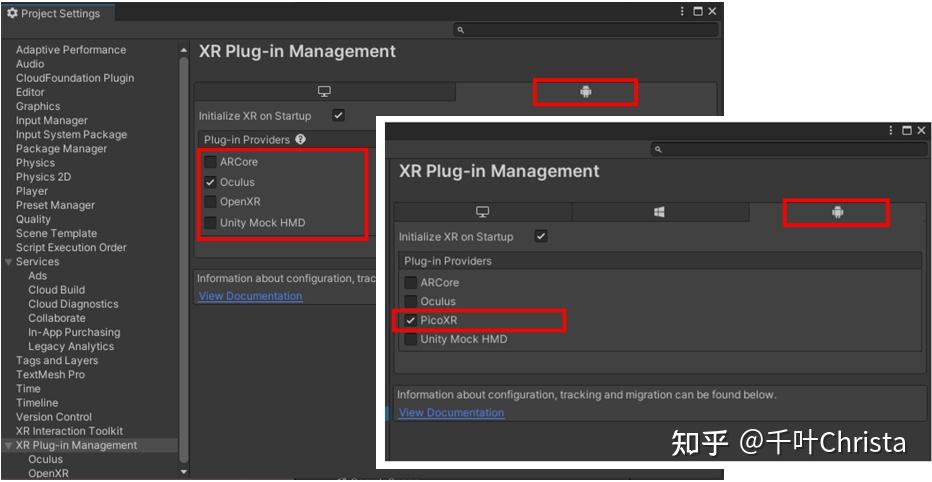Open the three-dot menu next to Project Settings tab
932x482 pixels.
coord(681,12)
